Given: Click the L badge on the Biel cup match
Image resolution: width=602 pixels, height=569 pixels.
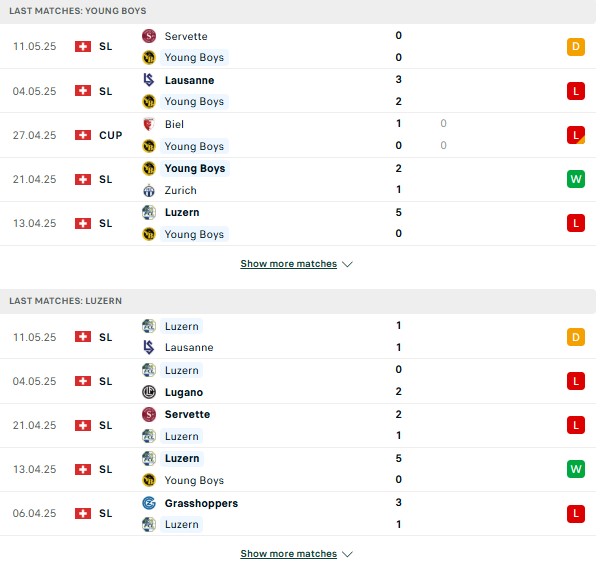Looking at the screenshot, I should (x=576, y=135).
